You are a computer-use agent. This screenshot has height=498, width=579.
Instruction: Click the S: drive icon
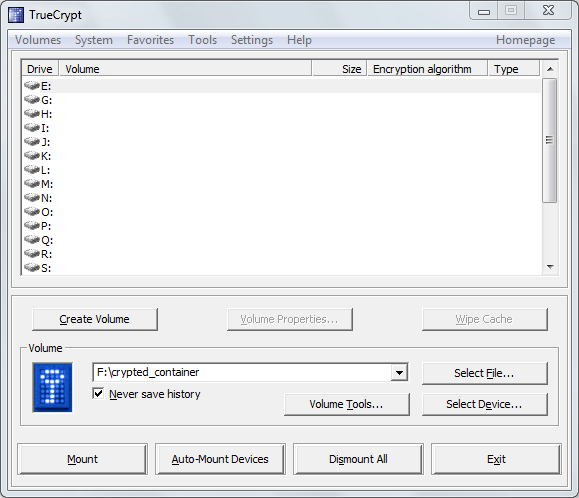32,268
